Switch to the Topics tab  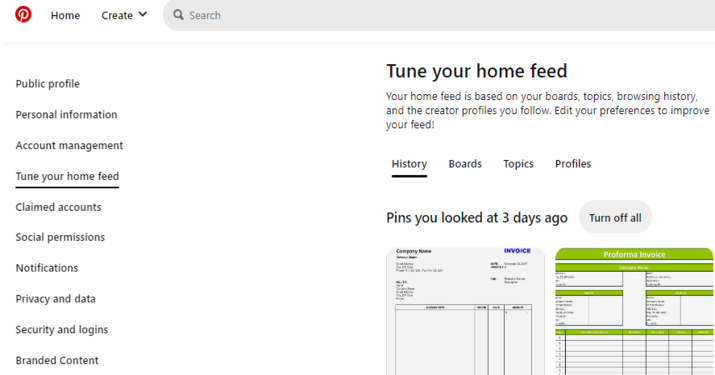(518, 164)
